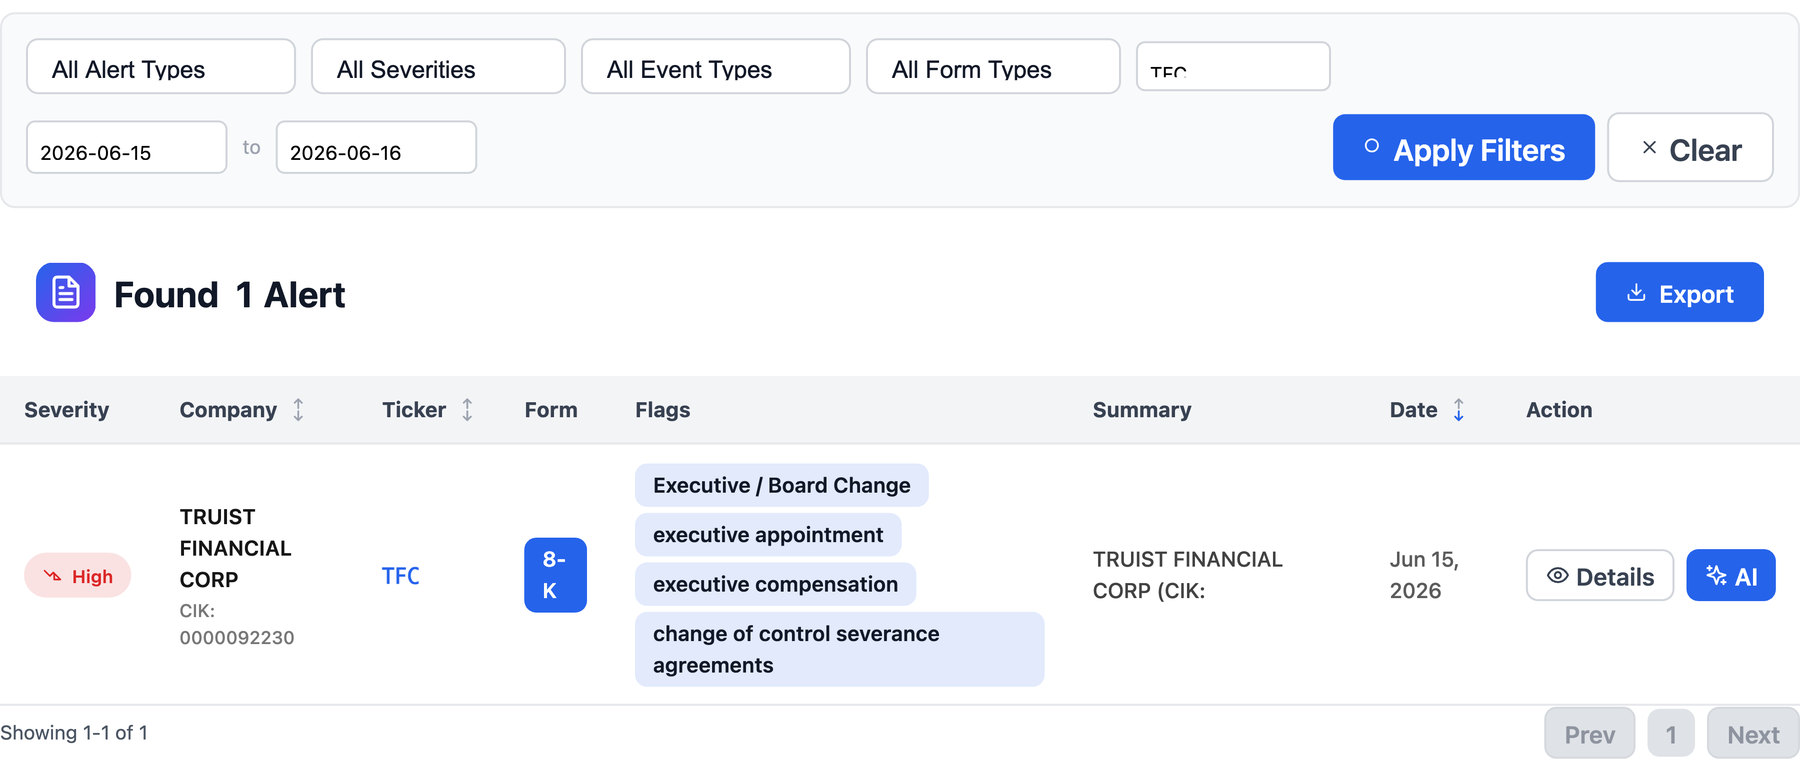The image size is (1800, 760).
Task: Focus the ticker search field containing TFC
Action: pos(1233,67)
